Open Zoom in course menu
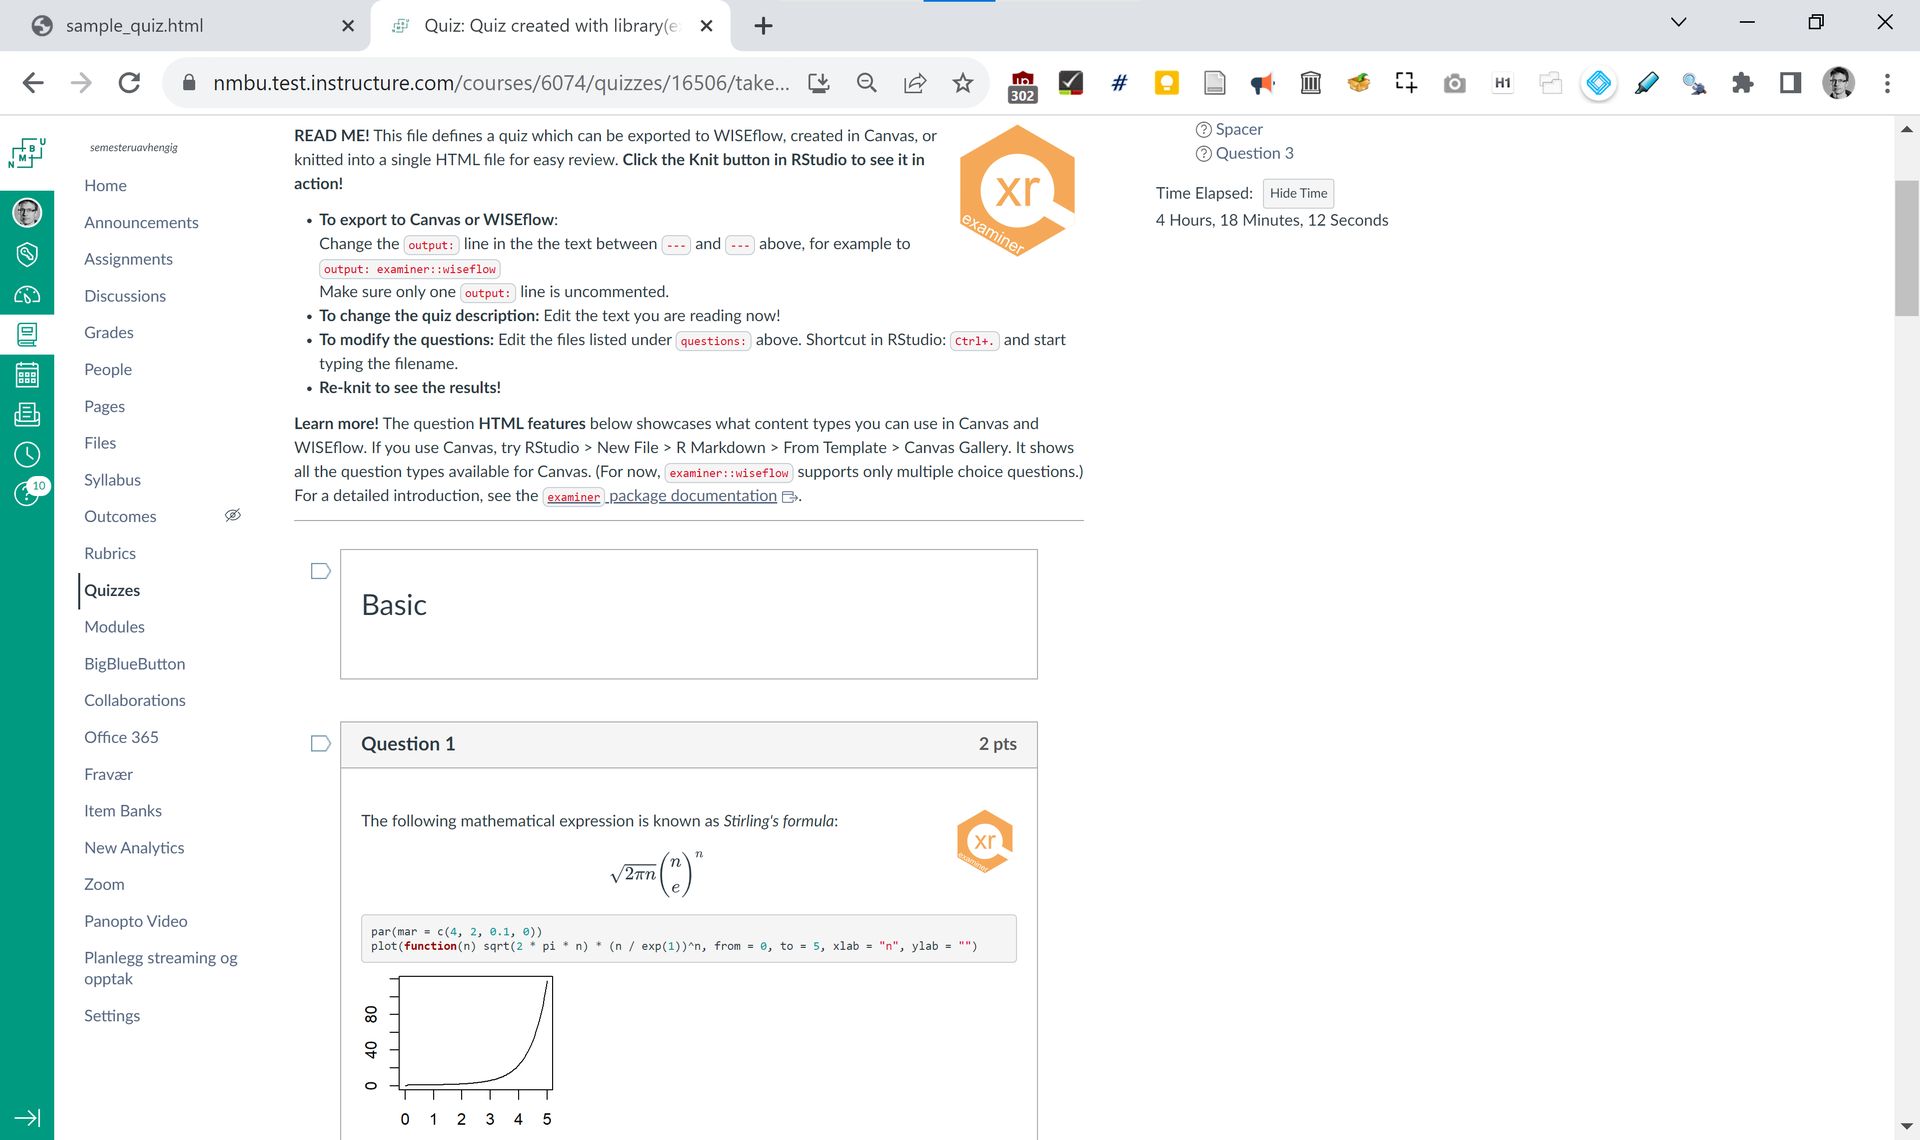1920x1140 pixels. click(104, 884)
